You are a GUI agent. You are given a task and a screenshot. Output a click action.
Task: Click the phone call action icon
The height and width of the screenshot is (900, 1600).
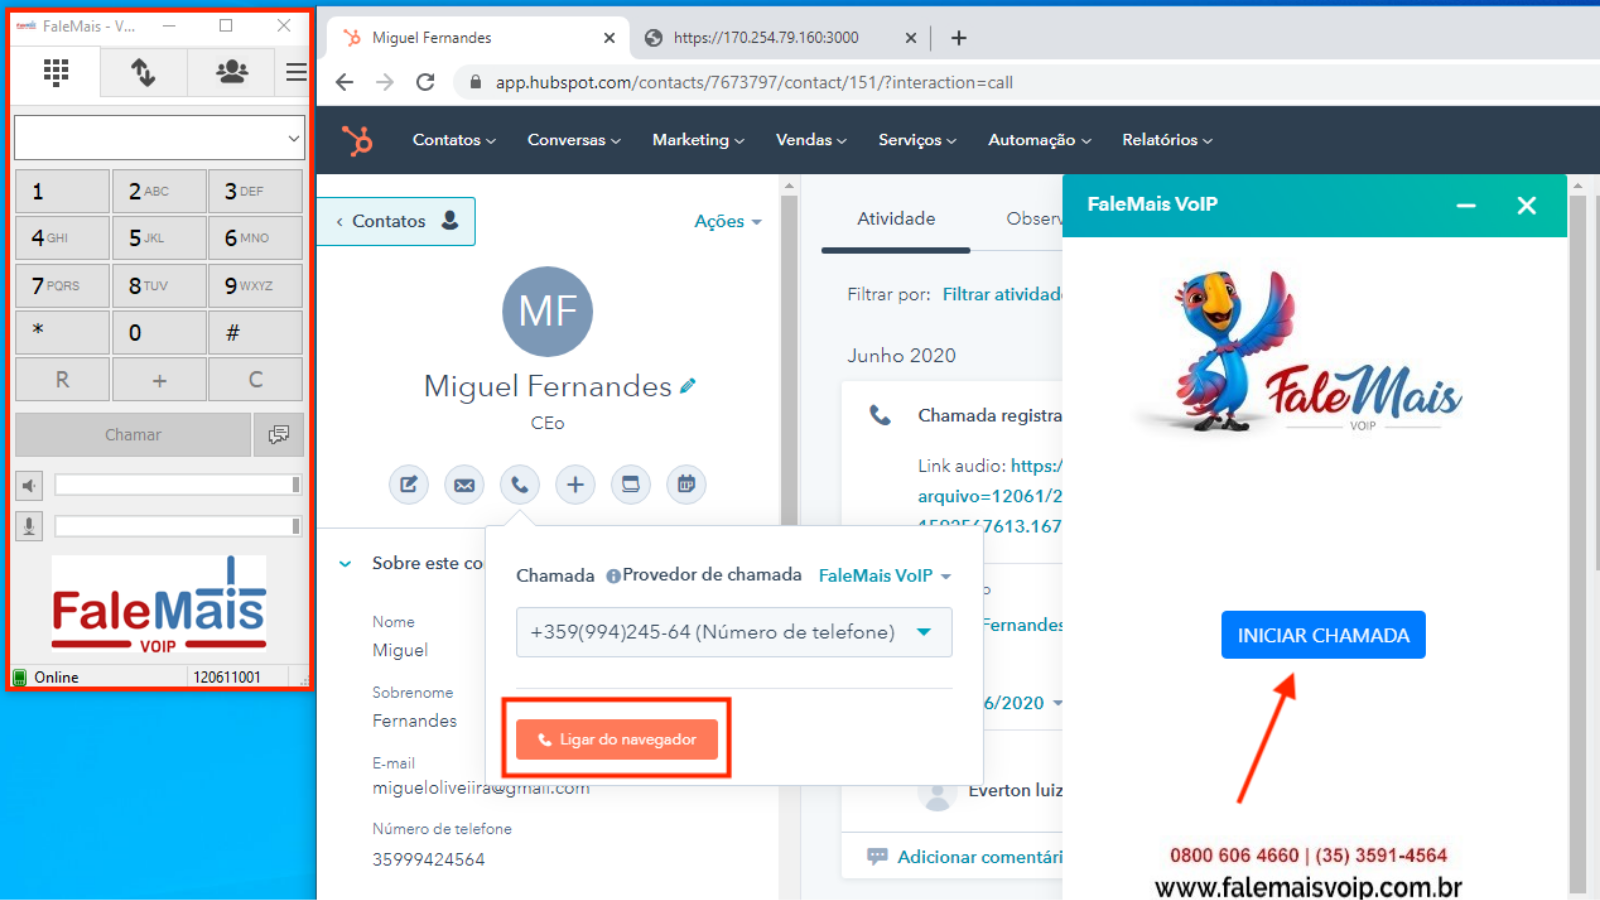[520, 485]
